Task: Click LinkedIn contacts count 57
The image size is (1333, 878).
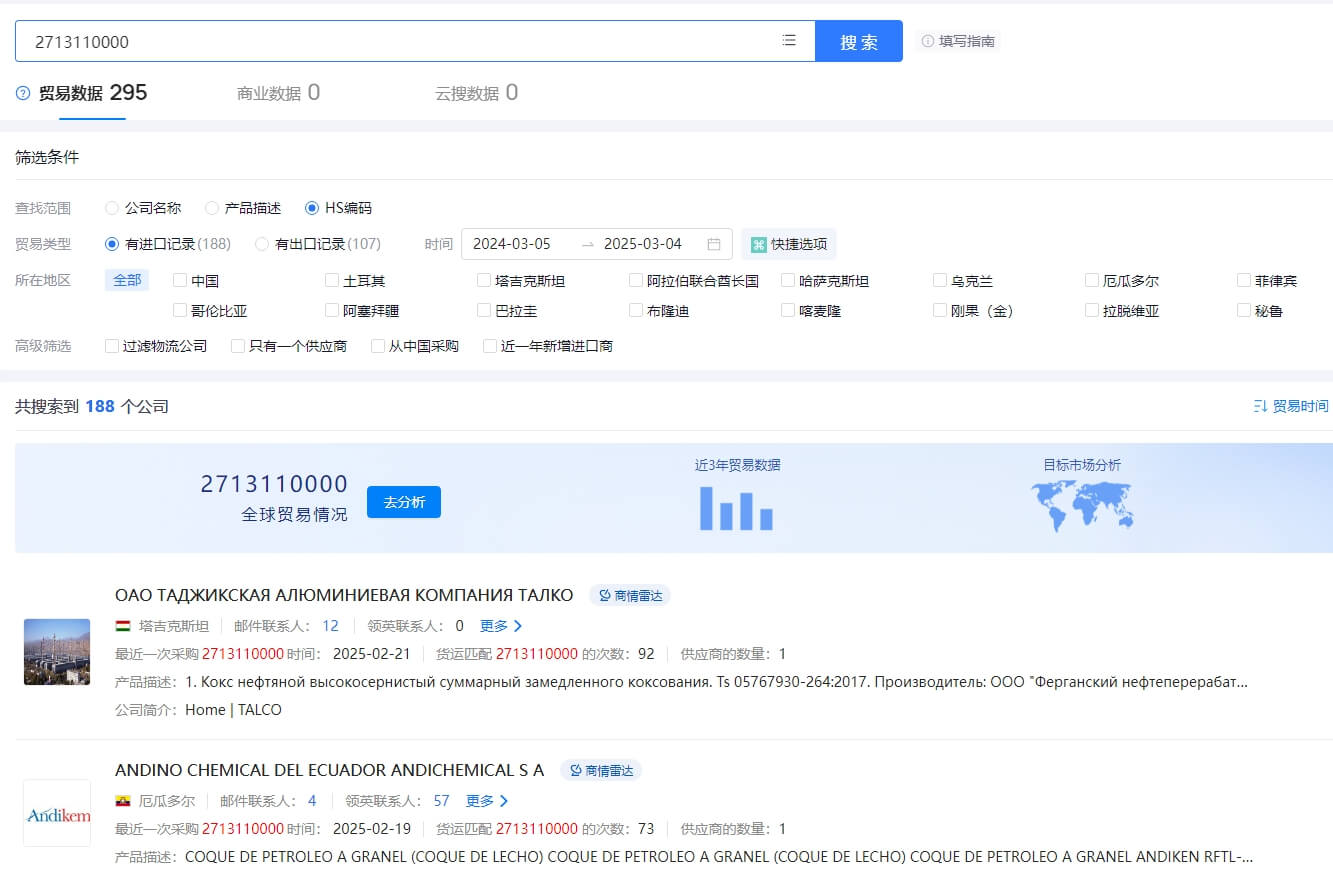Action: (441, 801)
